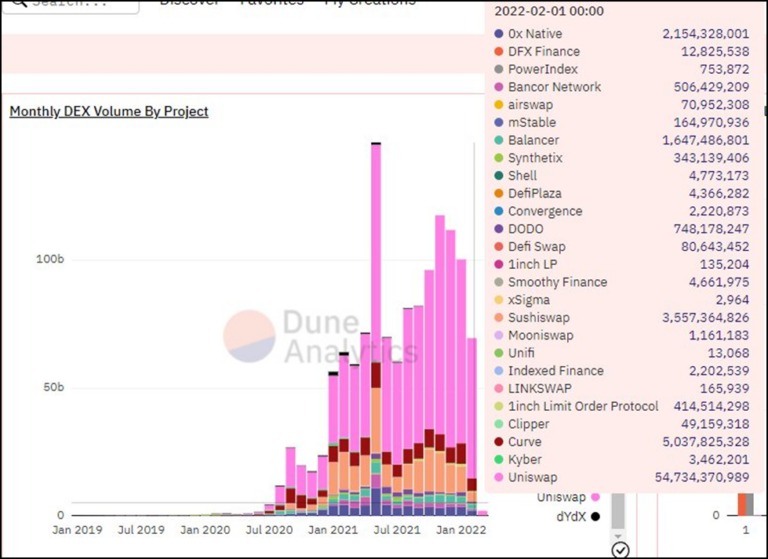Screen dimensions: 768x559
Task: Click the checkmark circle icon below the legend
Action: [621, 550]
